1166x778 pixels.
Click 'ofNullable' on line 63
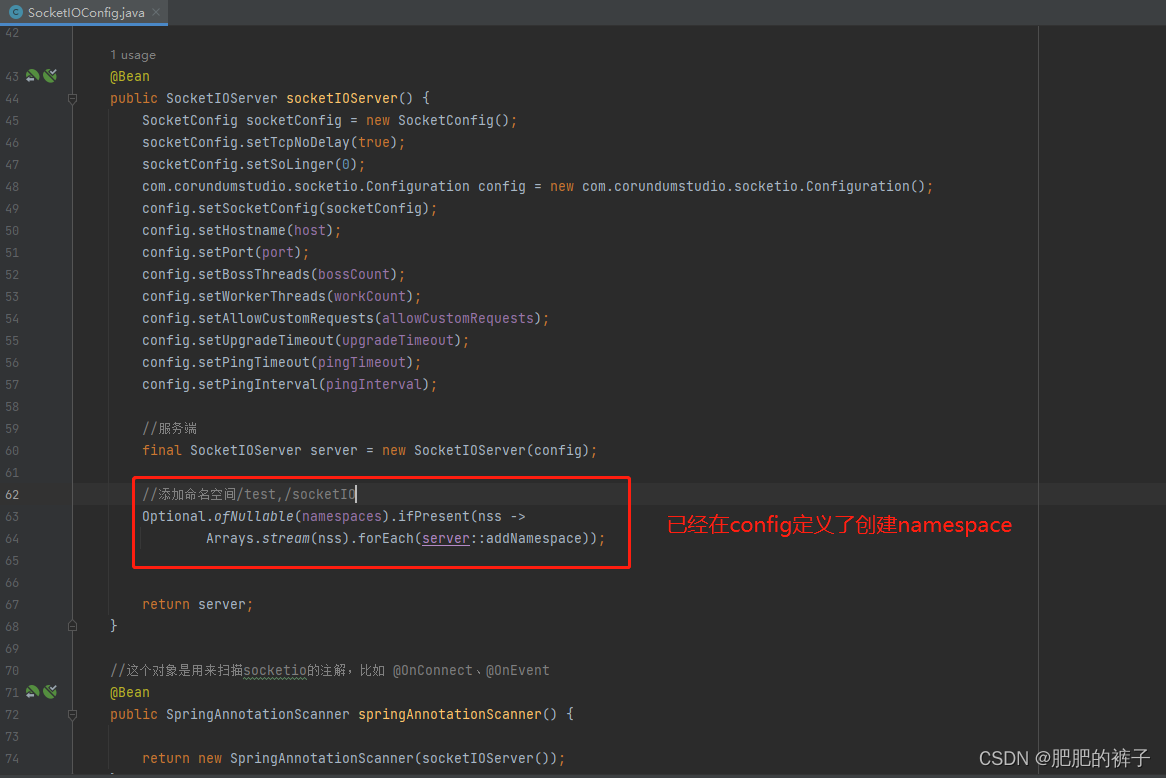254,516
